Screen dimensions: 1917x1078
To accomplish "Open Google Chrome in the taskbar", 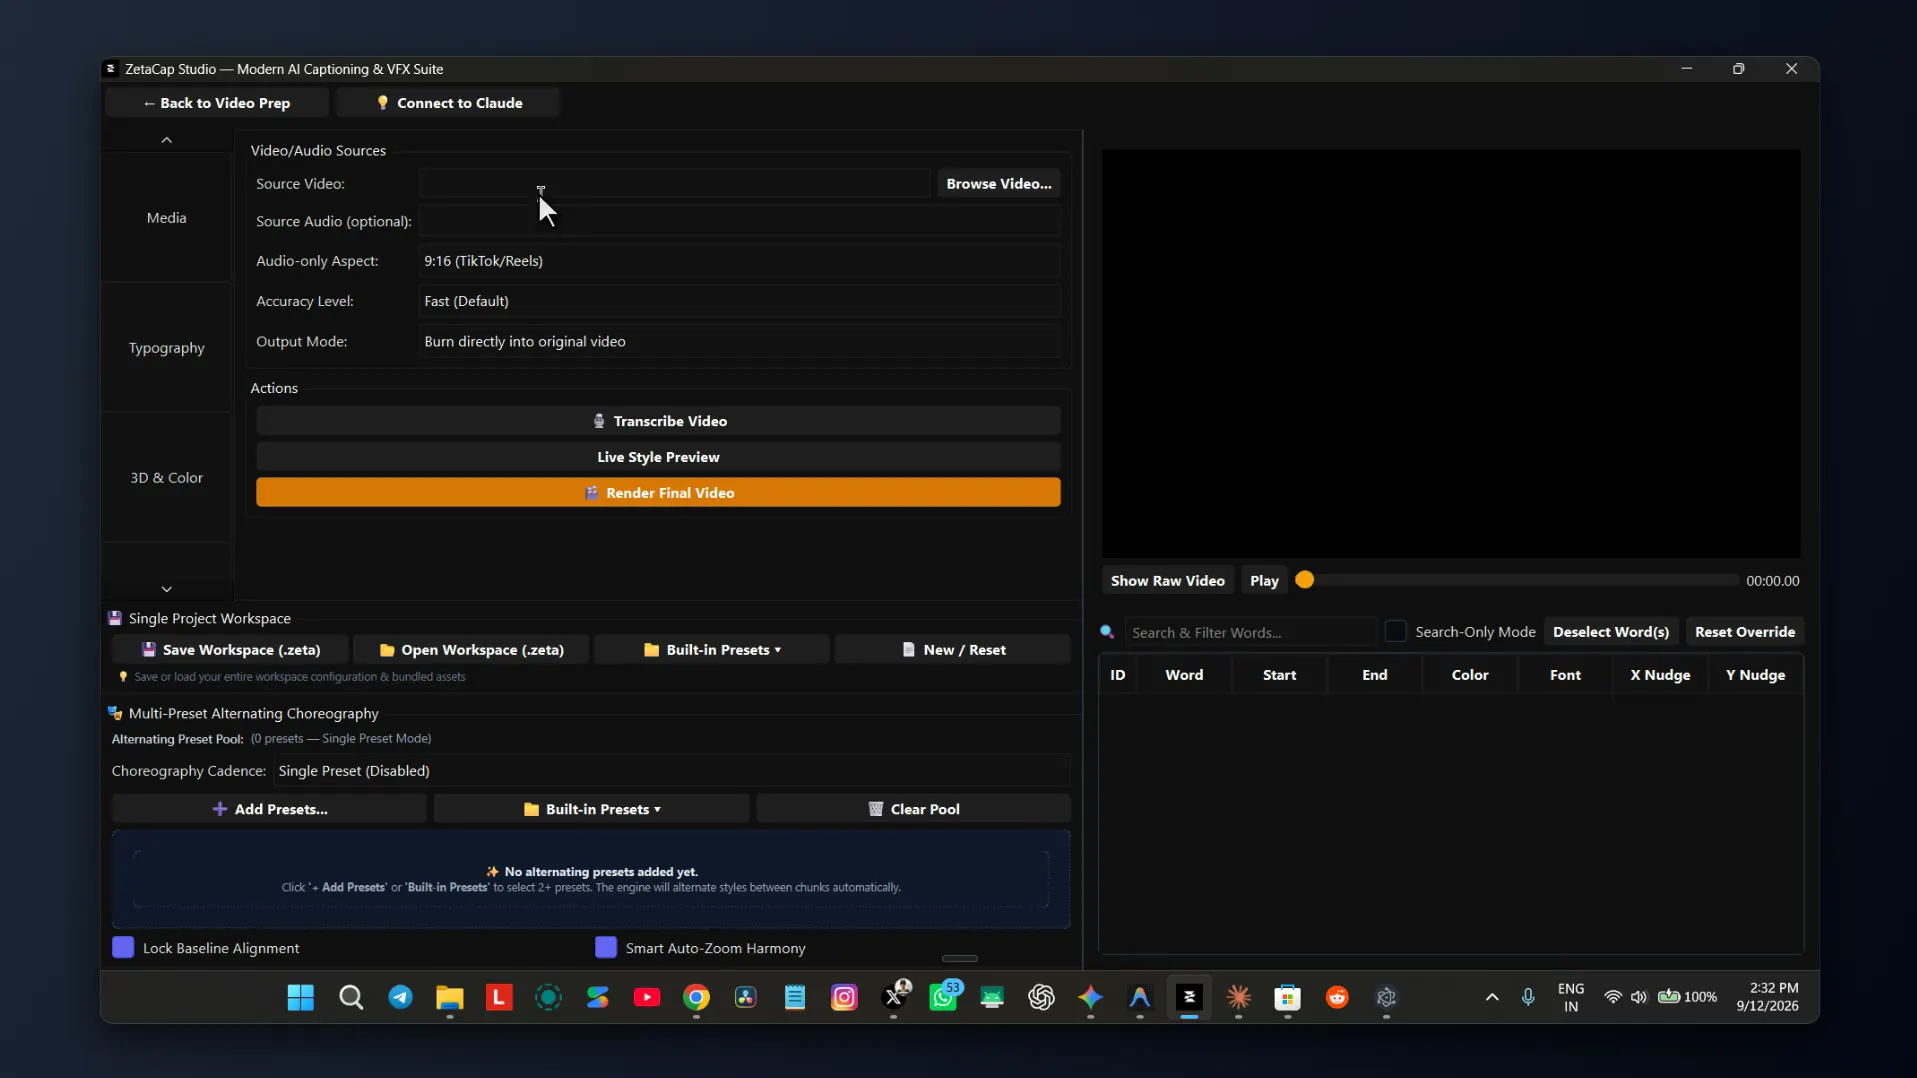I will point(696,997).
